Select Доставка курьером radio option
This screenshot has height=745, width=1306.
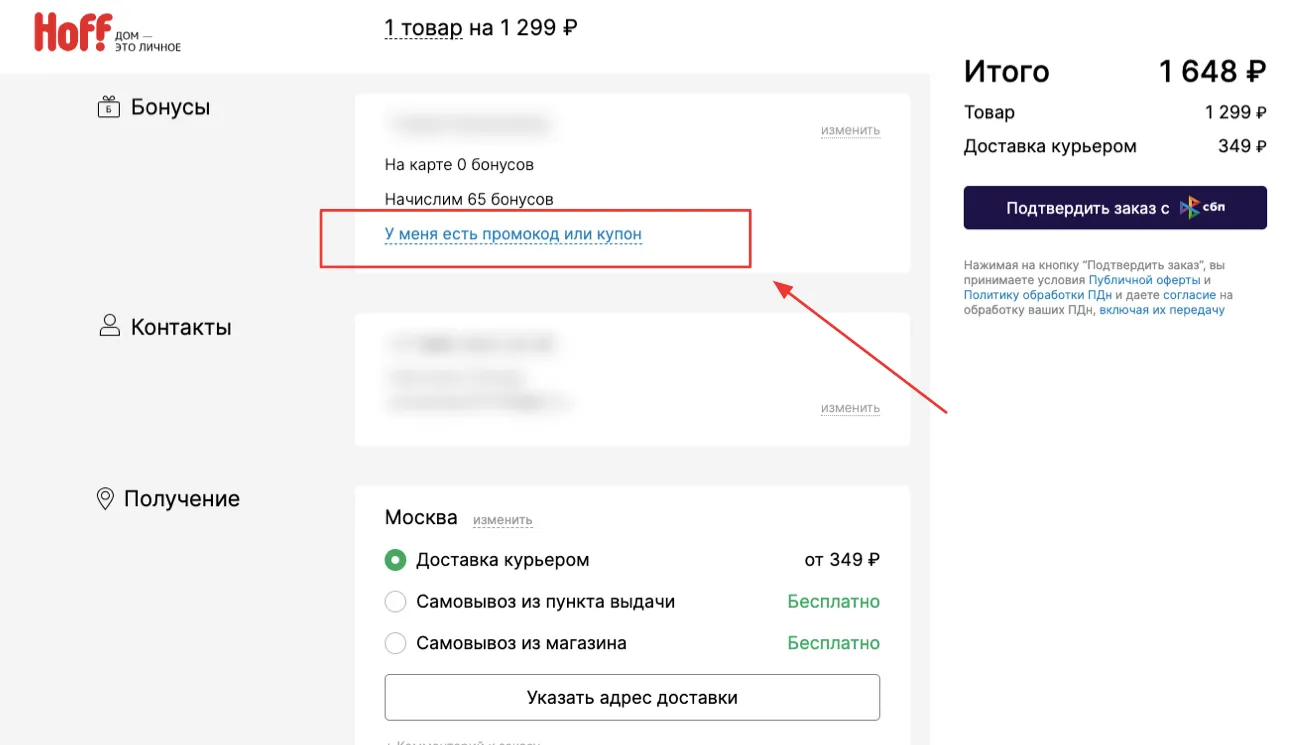click(x=395, y=560)
